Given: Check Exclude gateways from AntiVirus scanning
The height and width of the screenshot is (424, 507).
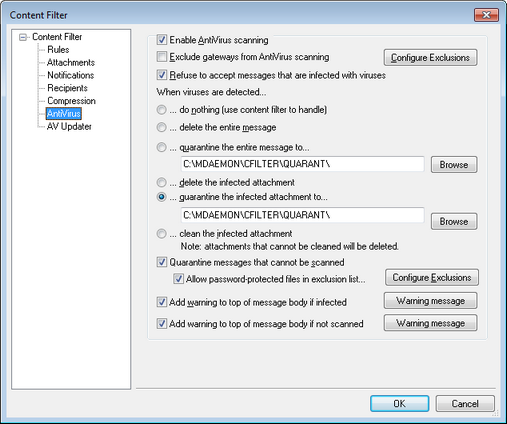Looking at the screenshot, I should [162, 57].
